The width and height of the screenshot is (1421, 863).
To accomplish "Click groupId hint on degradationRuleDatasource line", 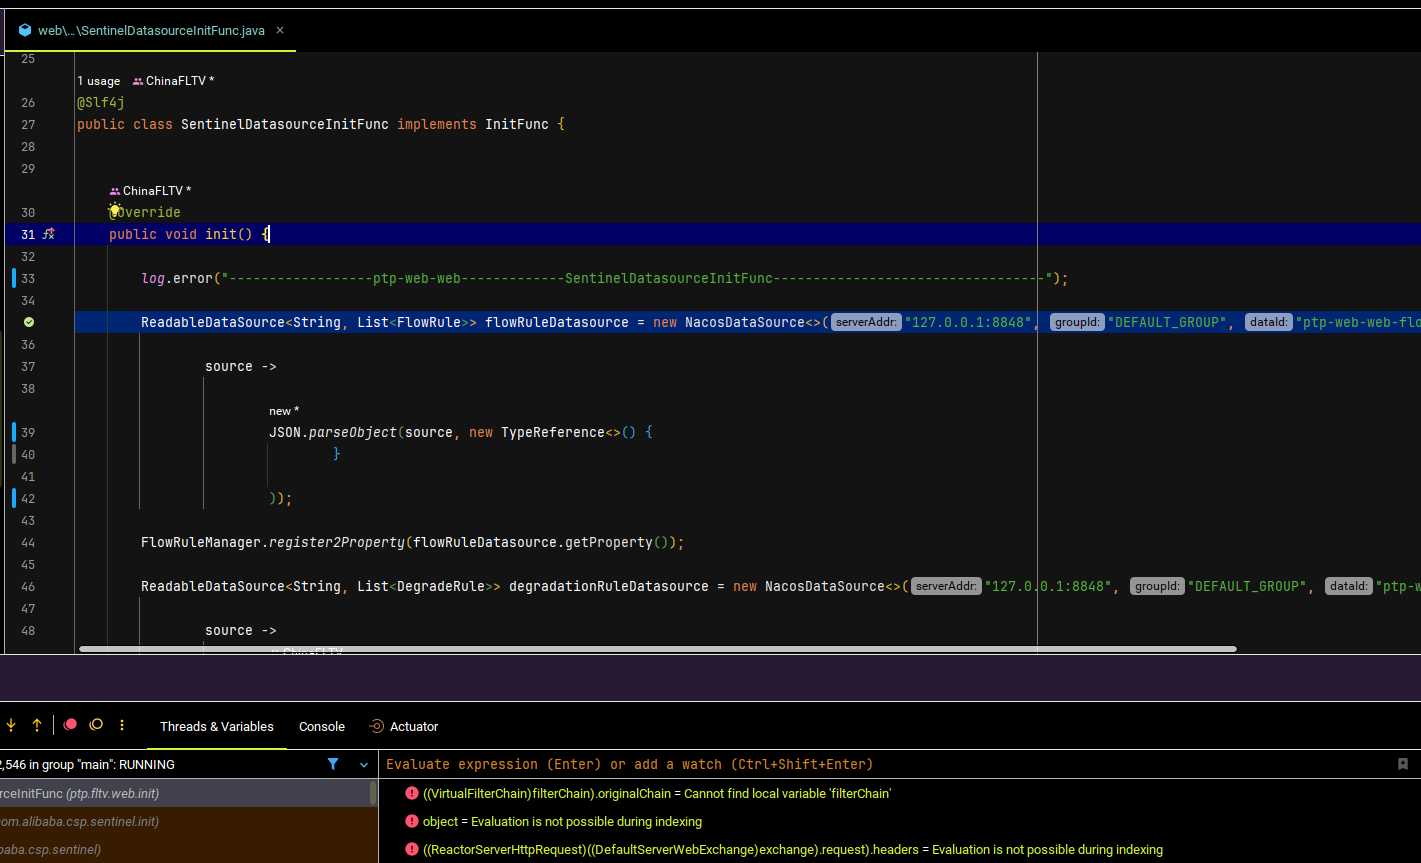I will click(x=1157, y=586).
